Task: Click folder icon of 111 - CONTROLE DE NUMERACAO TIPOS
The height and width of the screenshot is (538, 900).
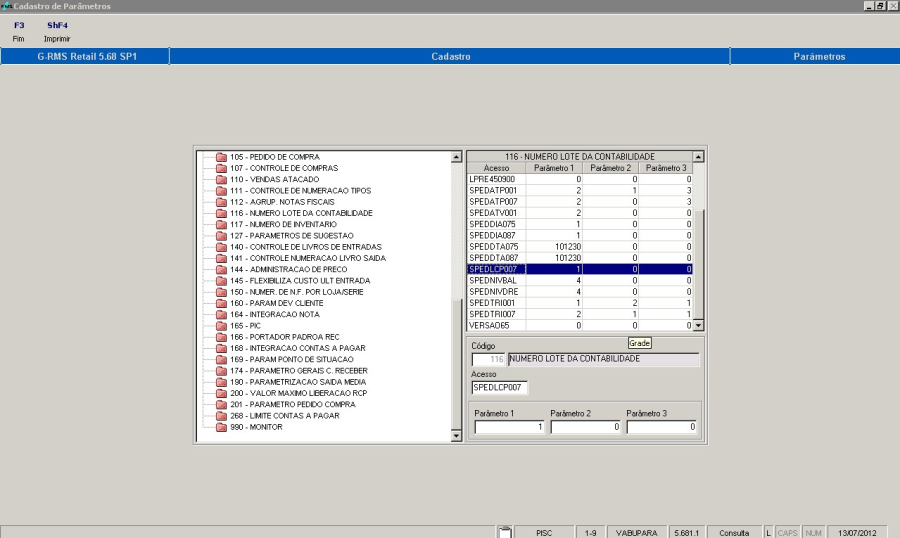Action: click(222, 191)
